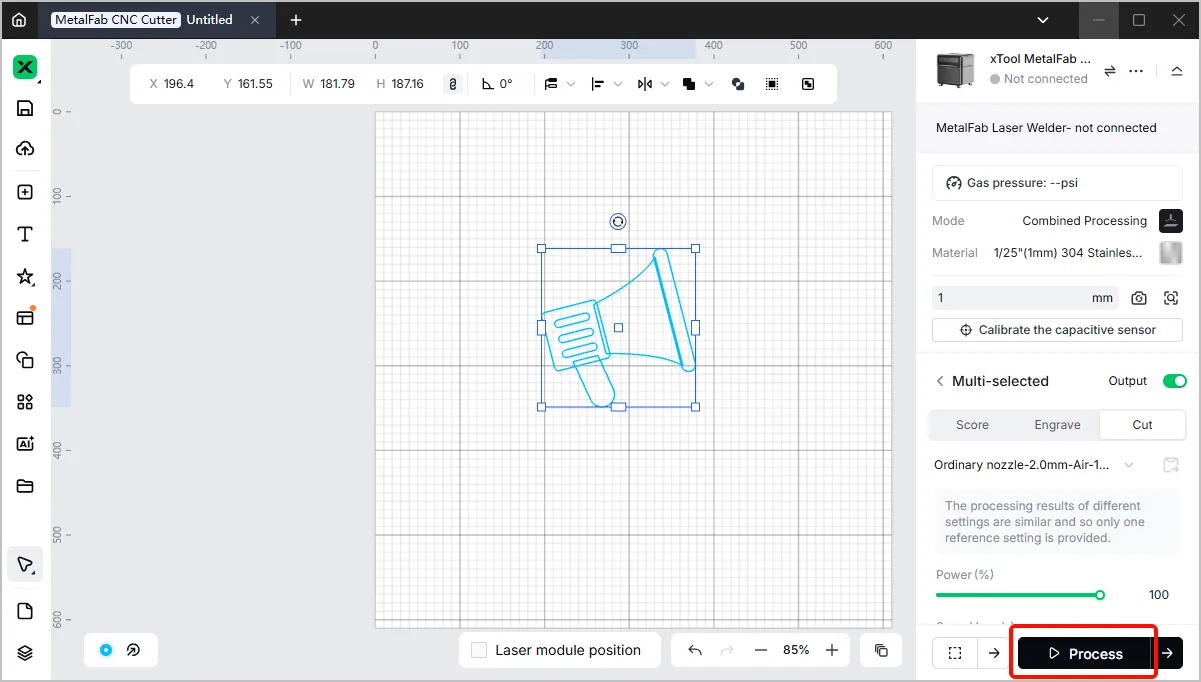1201x682 pixels.
Task: Click the switch device arrows icon
Action: [x=1109, y=71]
